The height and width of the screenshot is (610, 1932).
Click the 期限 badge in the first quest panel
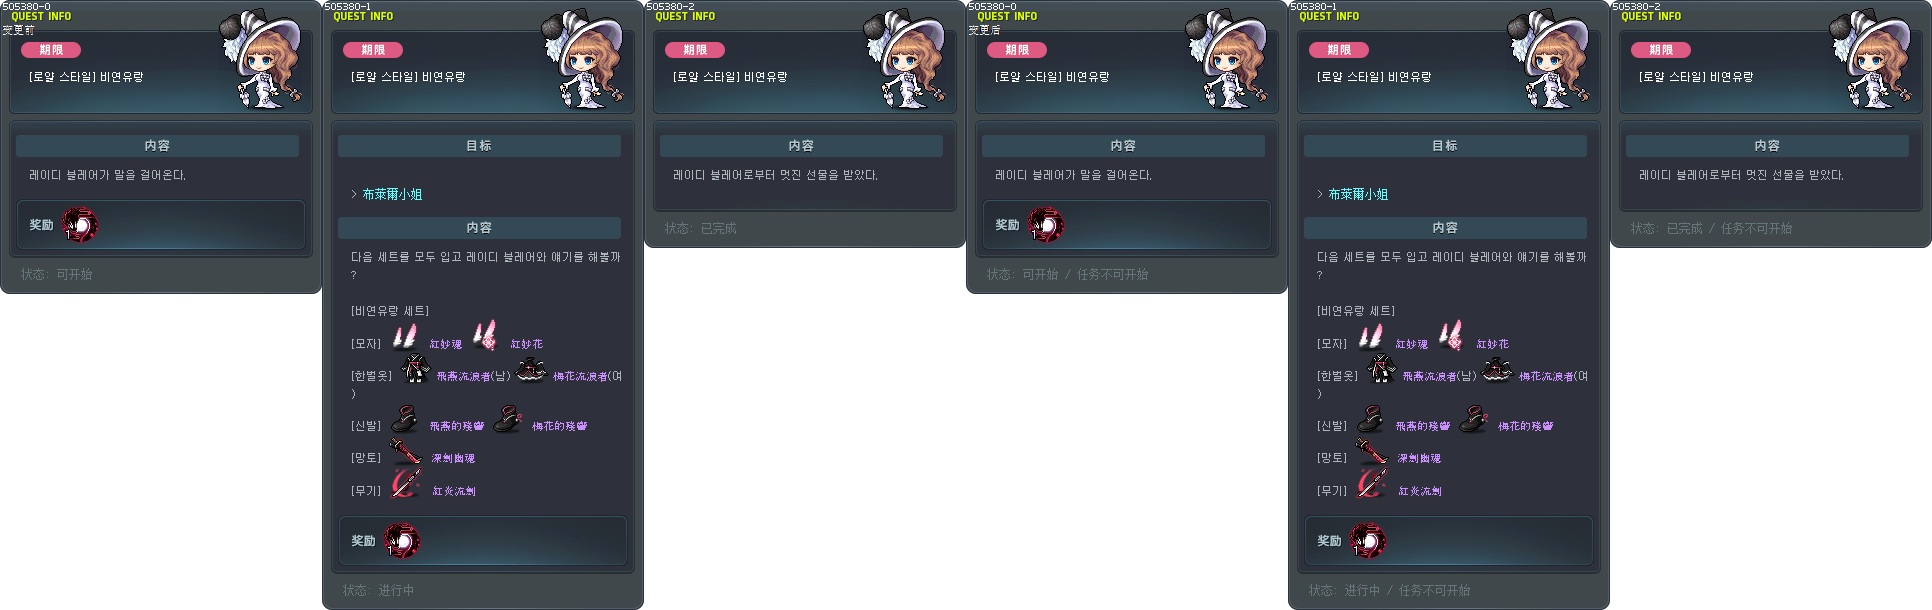coord(51,50)
